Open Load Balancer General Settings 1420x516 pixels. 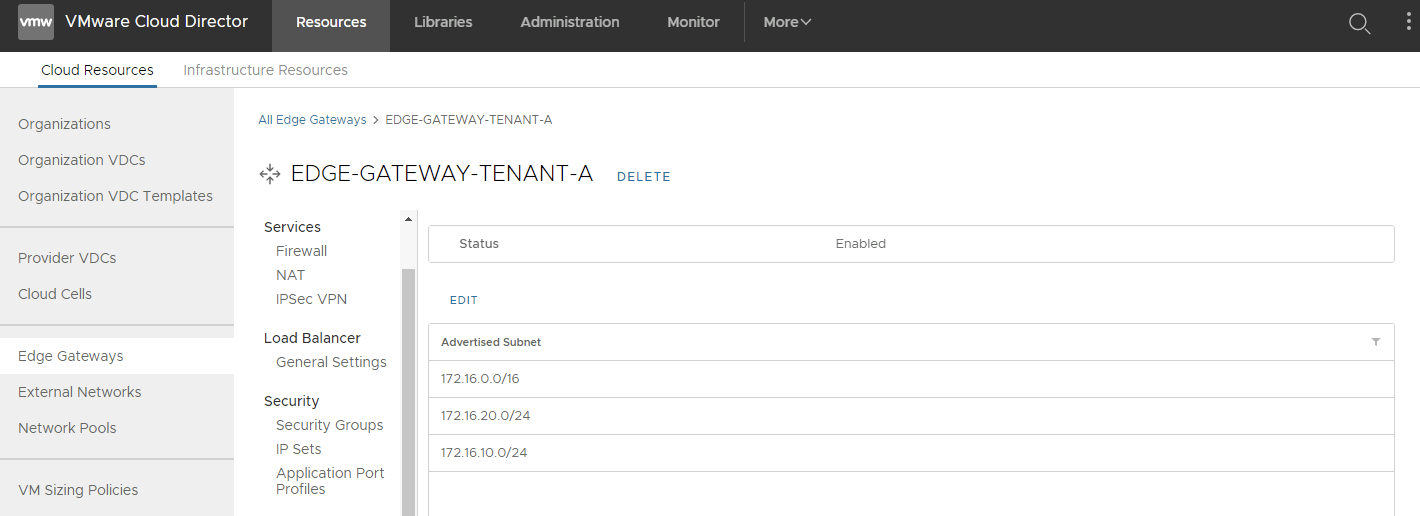331,362
